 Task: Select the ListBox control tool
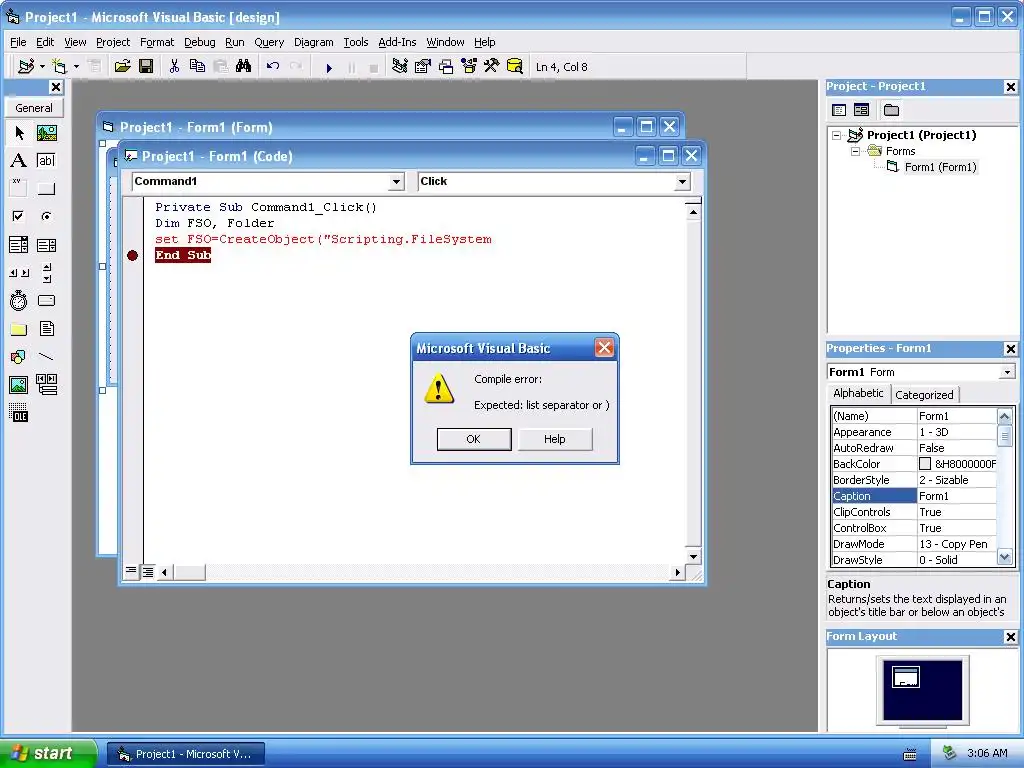click(x=46, y=245)
